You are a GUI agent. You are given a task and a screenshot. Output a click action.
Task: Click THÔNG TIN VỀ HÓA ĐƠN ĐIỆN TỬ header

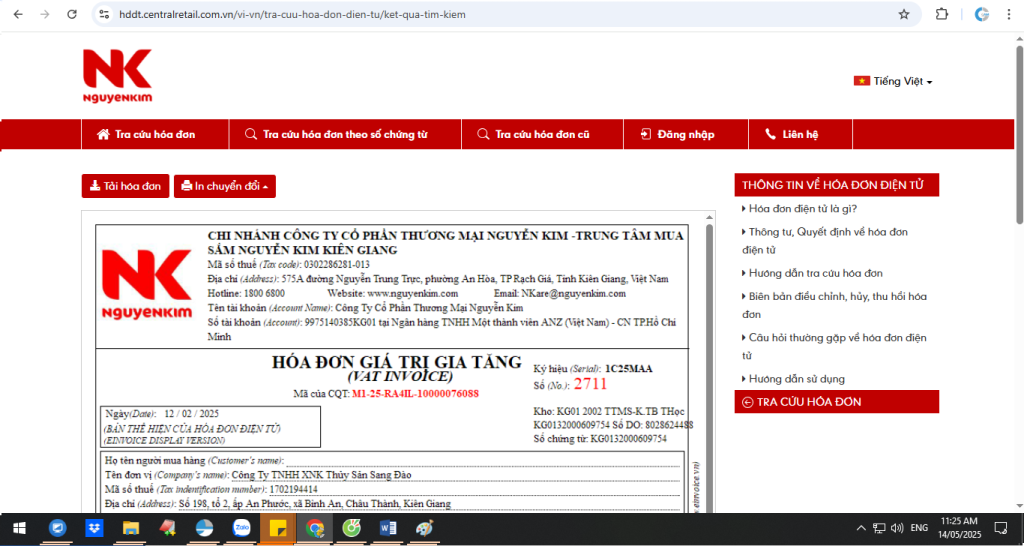[837, 185]
